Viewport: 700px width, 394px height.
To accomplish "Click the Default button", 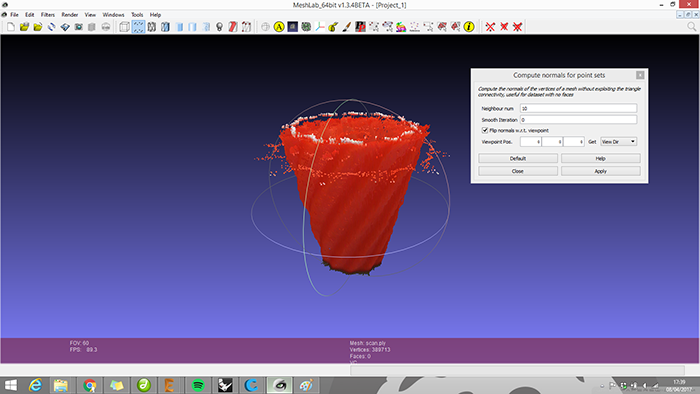I will tap(518, 158).
